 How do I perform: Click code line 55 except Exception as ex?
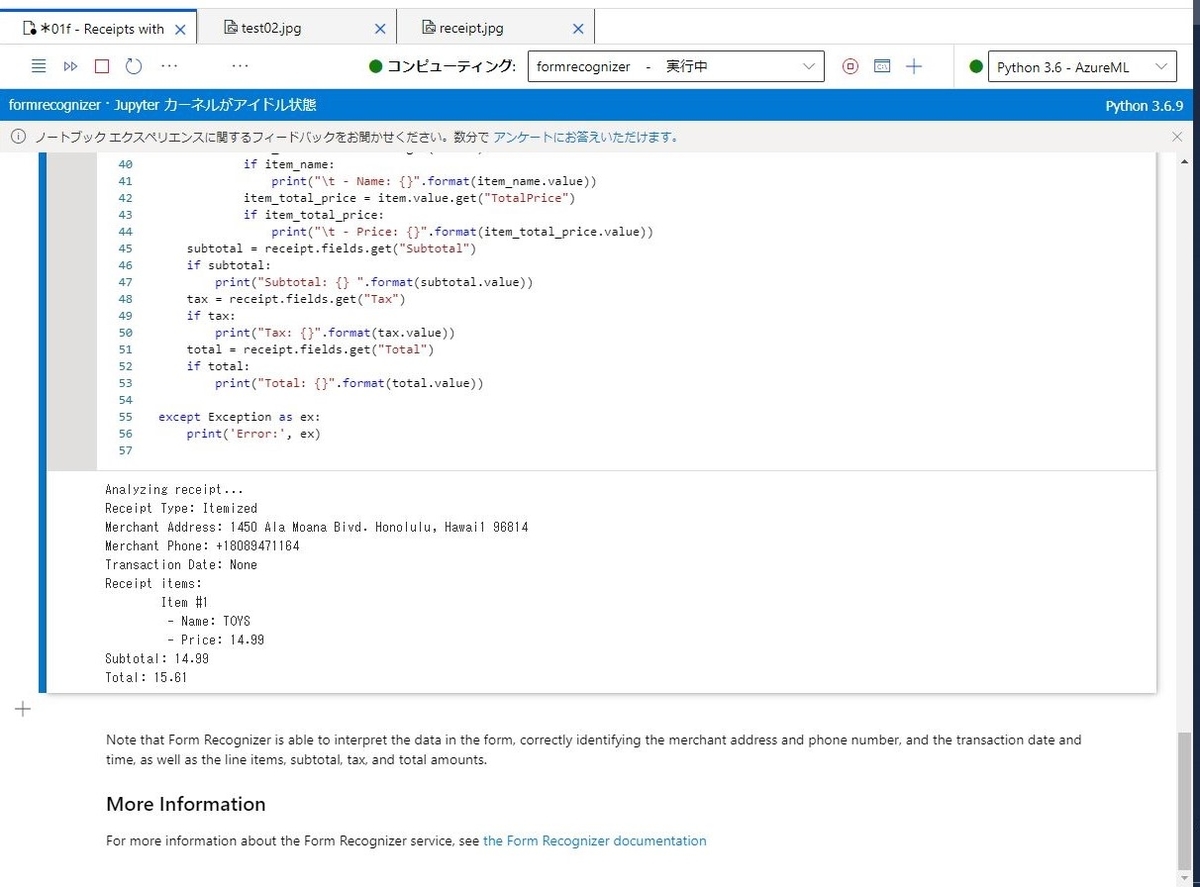[239, 416]
